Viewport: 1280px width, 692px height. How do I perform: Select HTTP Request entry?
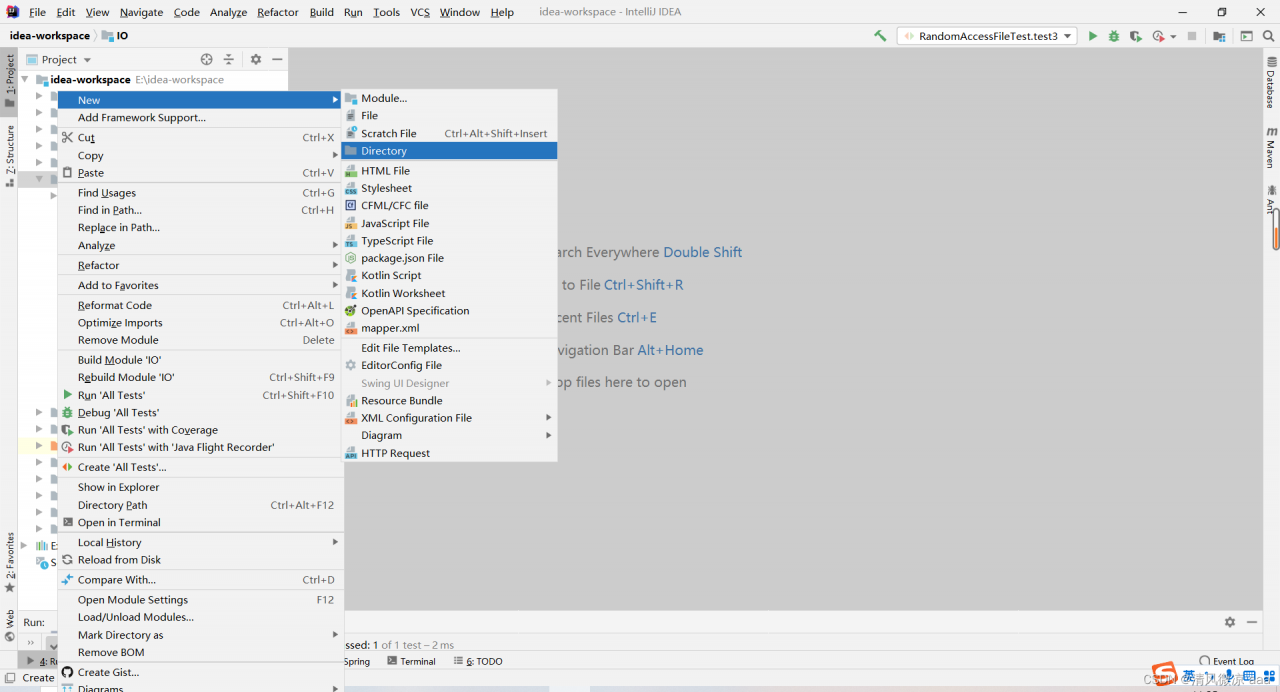point(449,454)
